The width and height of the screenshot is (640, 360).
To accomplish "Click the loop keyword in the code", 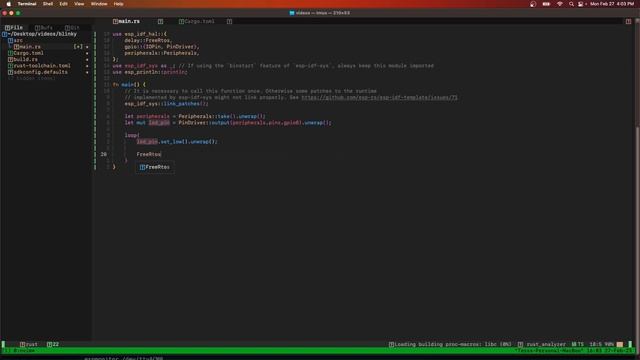I will (x=131, y=135).
